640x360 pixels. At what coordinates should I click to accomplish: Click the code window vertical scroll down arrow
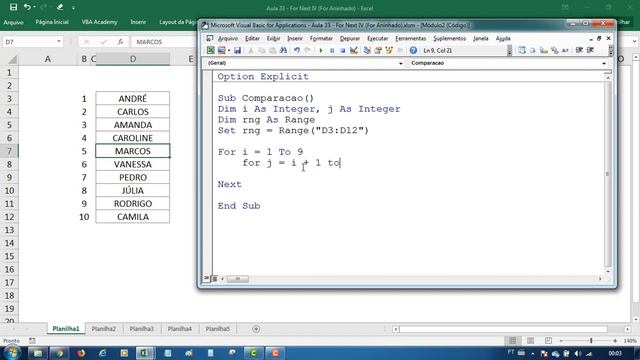[x=608, y=271]
